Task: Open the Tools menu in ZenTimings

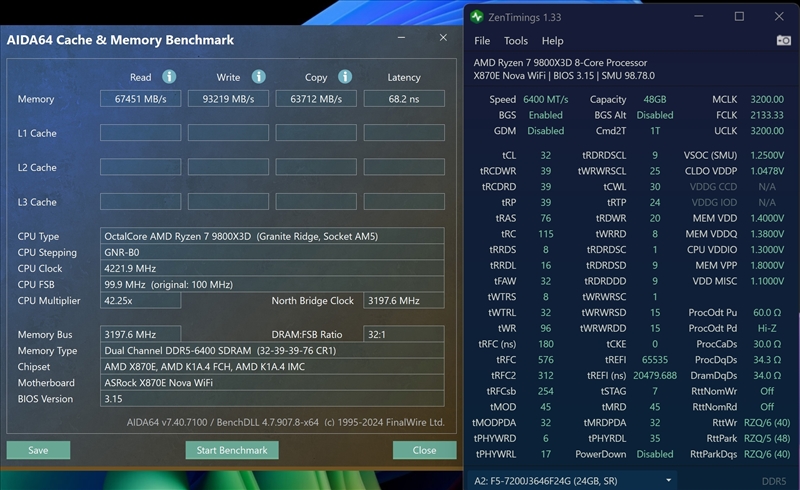Action: click(x=516, y=41)
